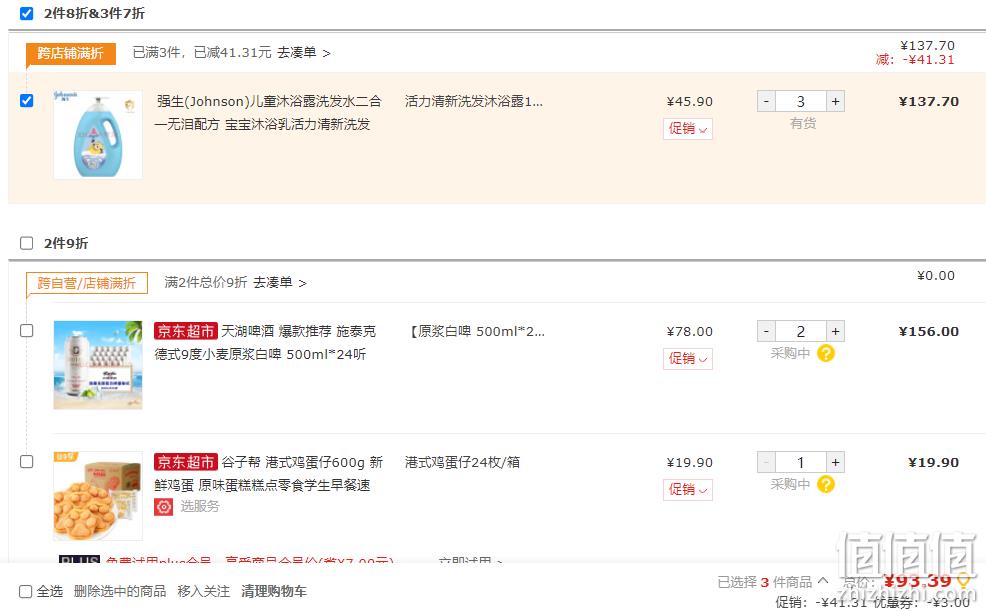Open 去凑单 link in 跨店铺满折 row
The width and height of the screenshot is (986, 611).
click(x=304, y=53)
